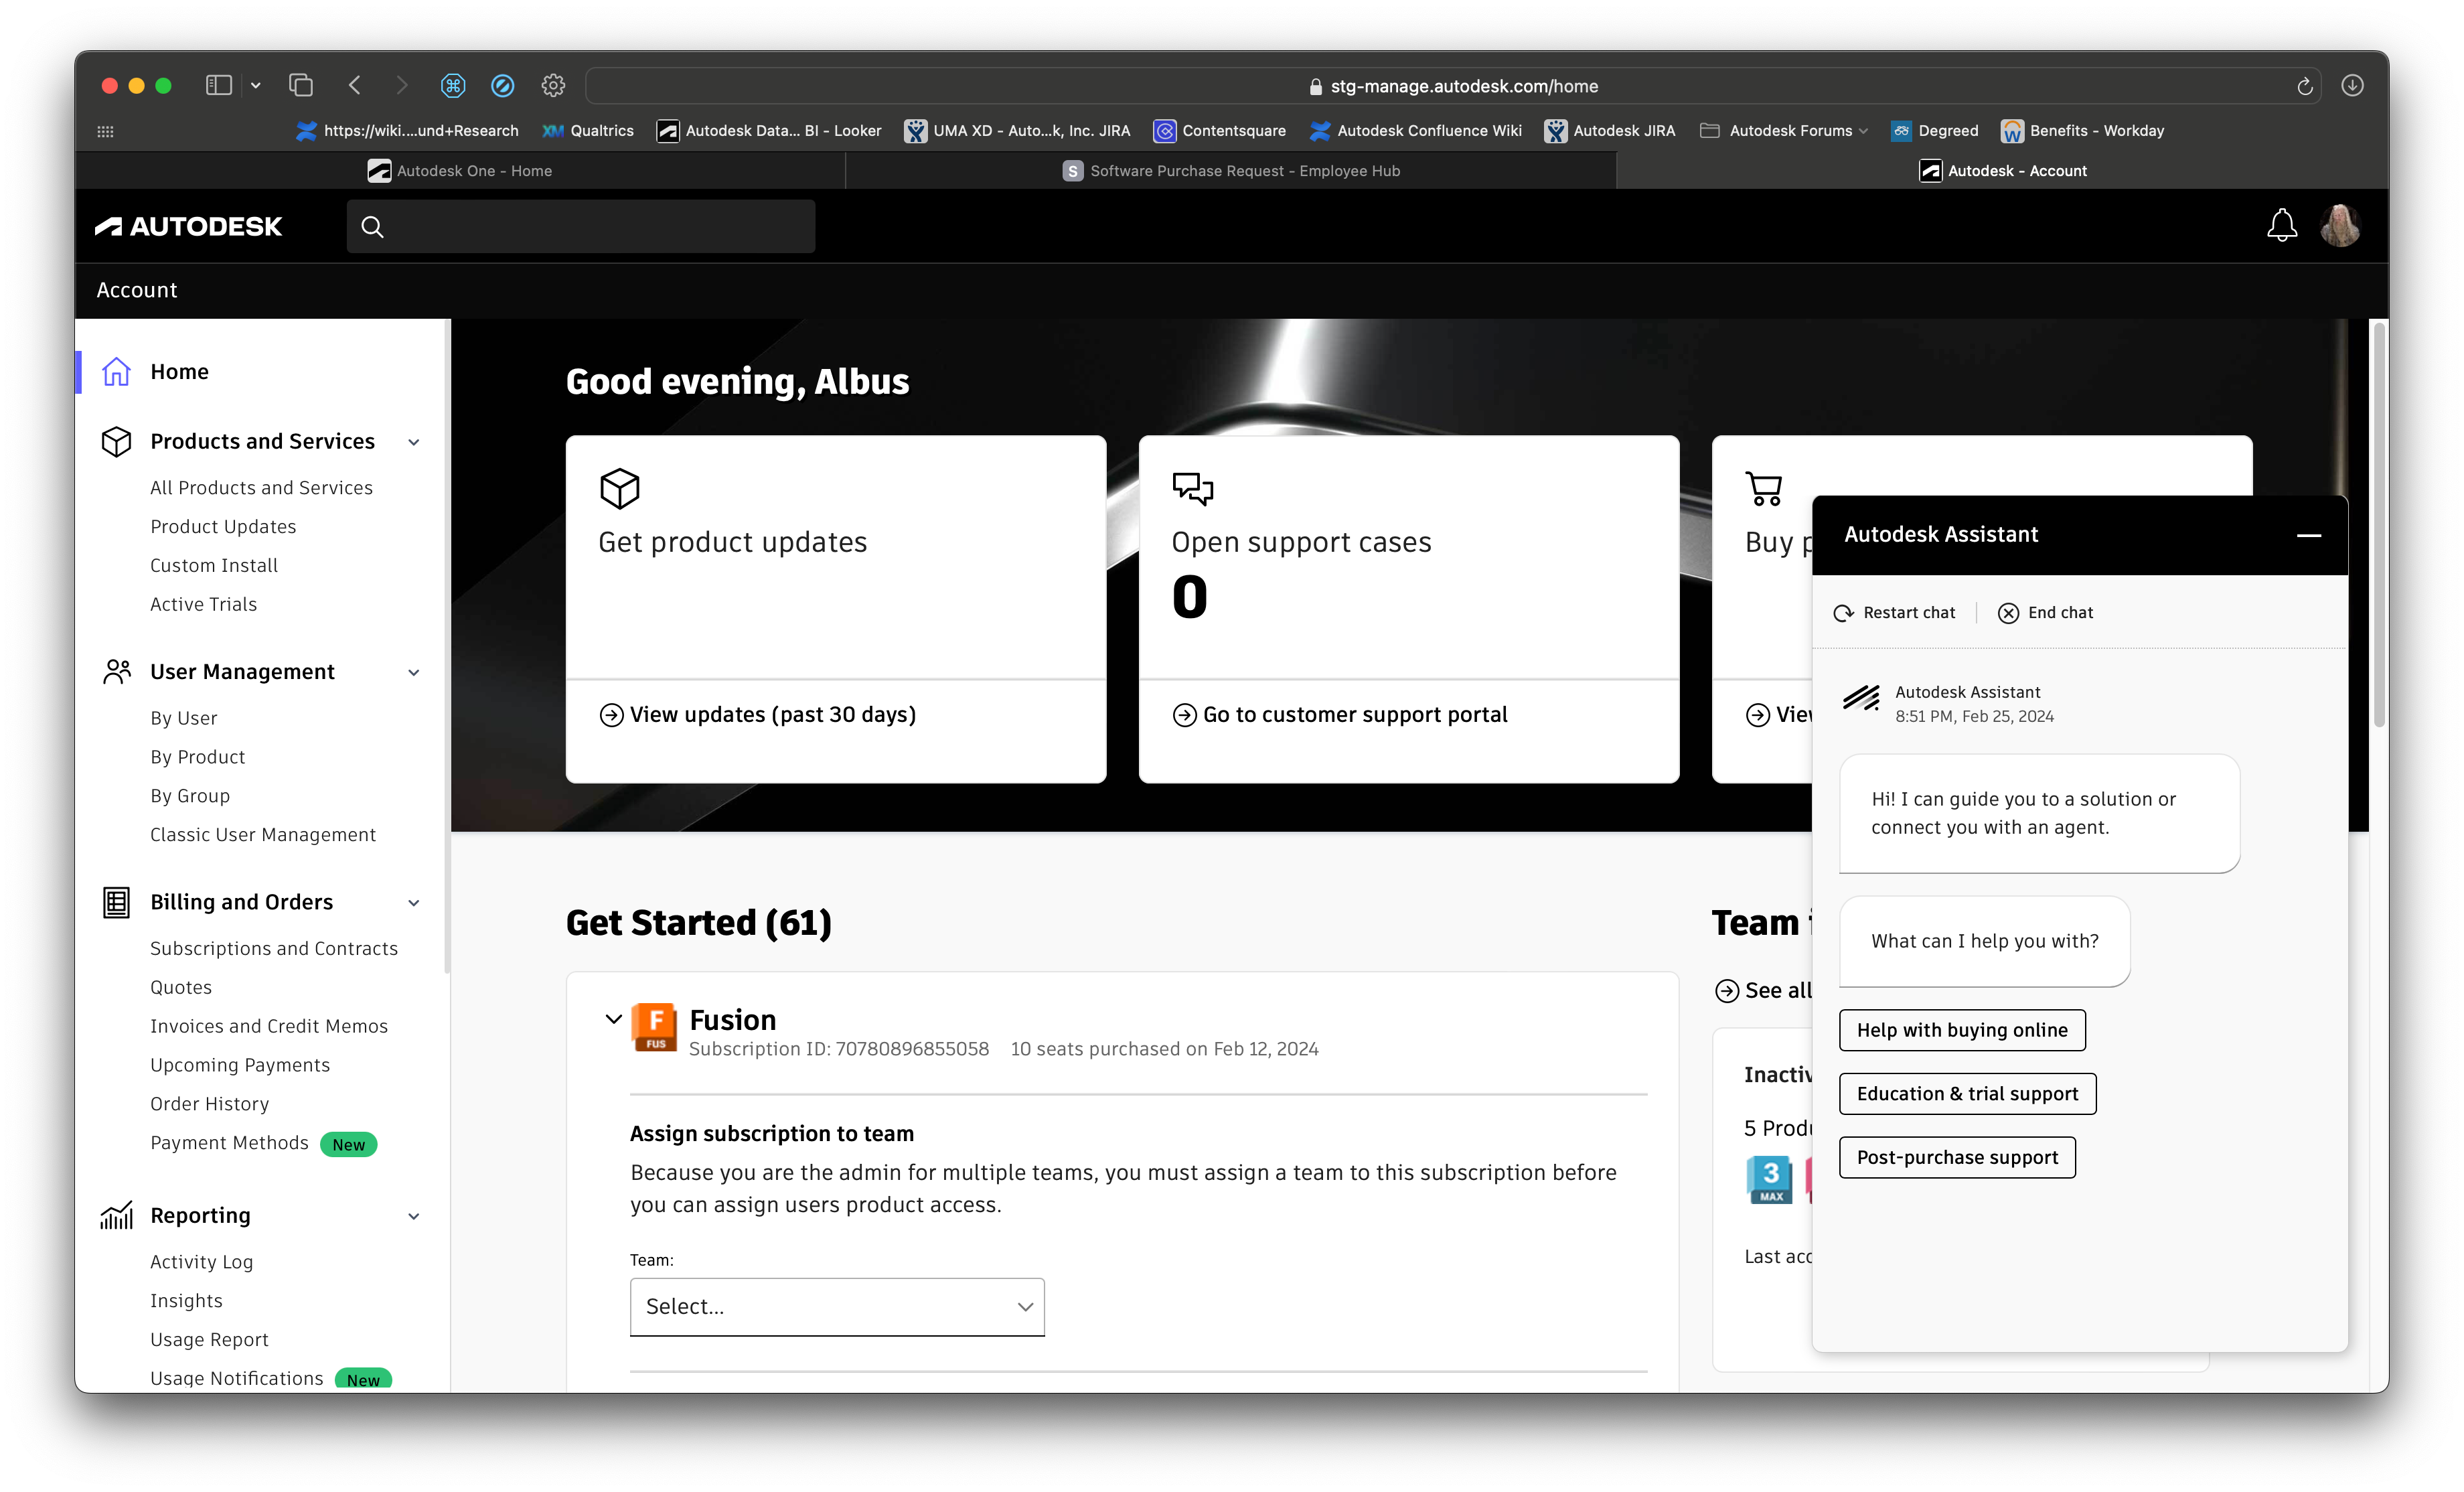Viewport: 2464px width, 1492px height.
Task: Collapse the Fusion subscription card
Action: (614, 1020)
